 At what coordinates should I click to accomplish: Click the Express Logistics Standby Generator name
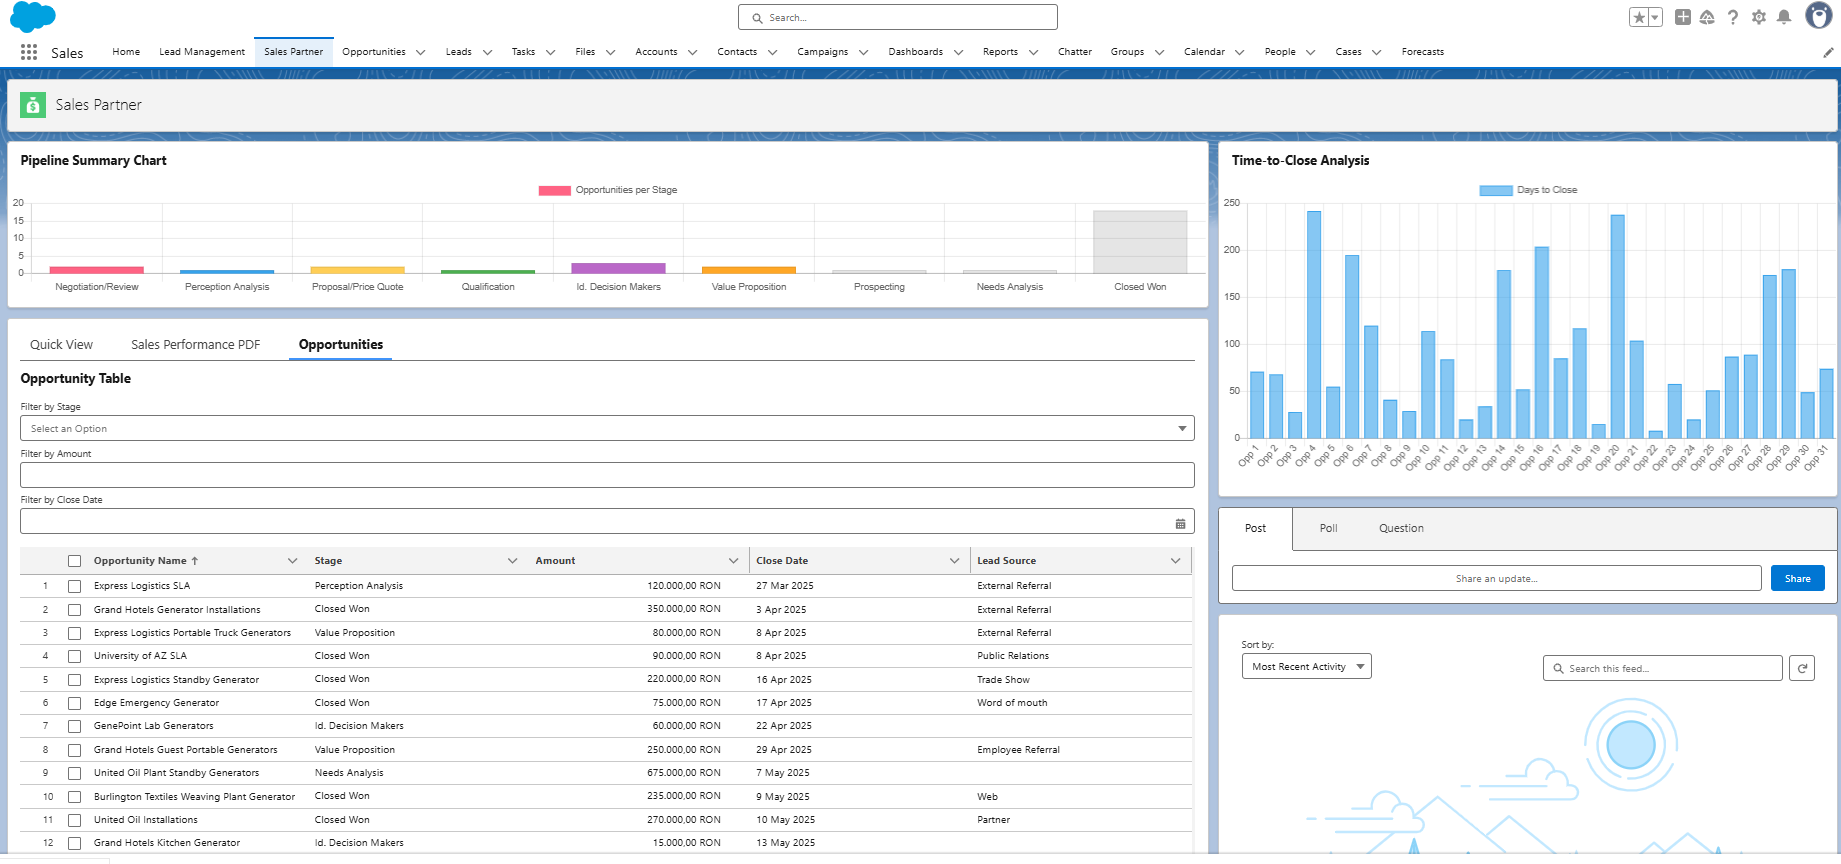176,680
